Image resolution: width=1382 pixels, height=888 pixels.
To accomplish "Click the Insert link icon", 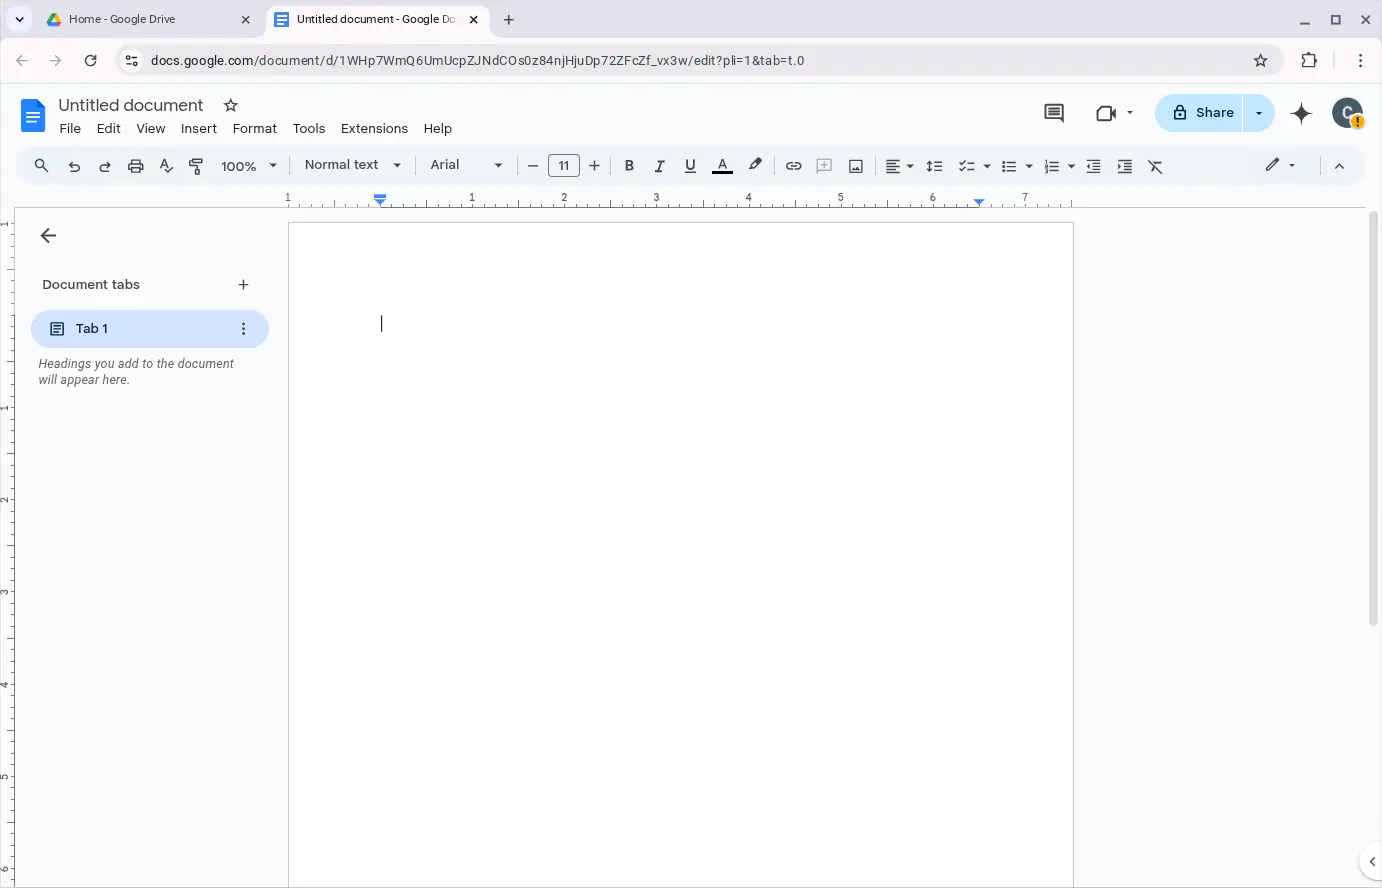I will pos(793,166).
